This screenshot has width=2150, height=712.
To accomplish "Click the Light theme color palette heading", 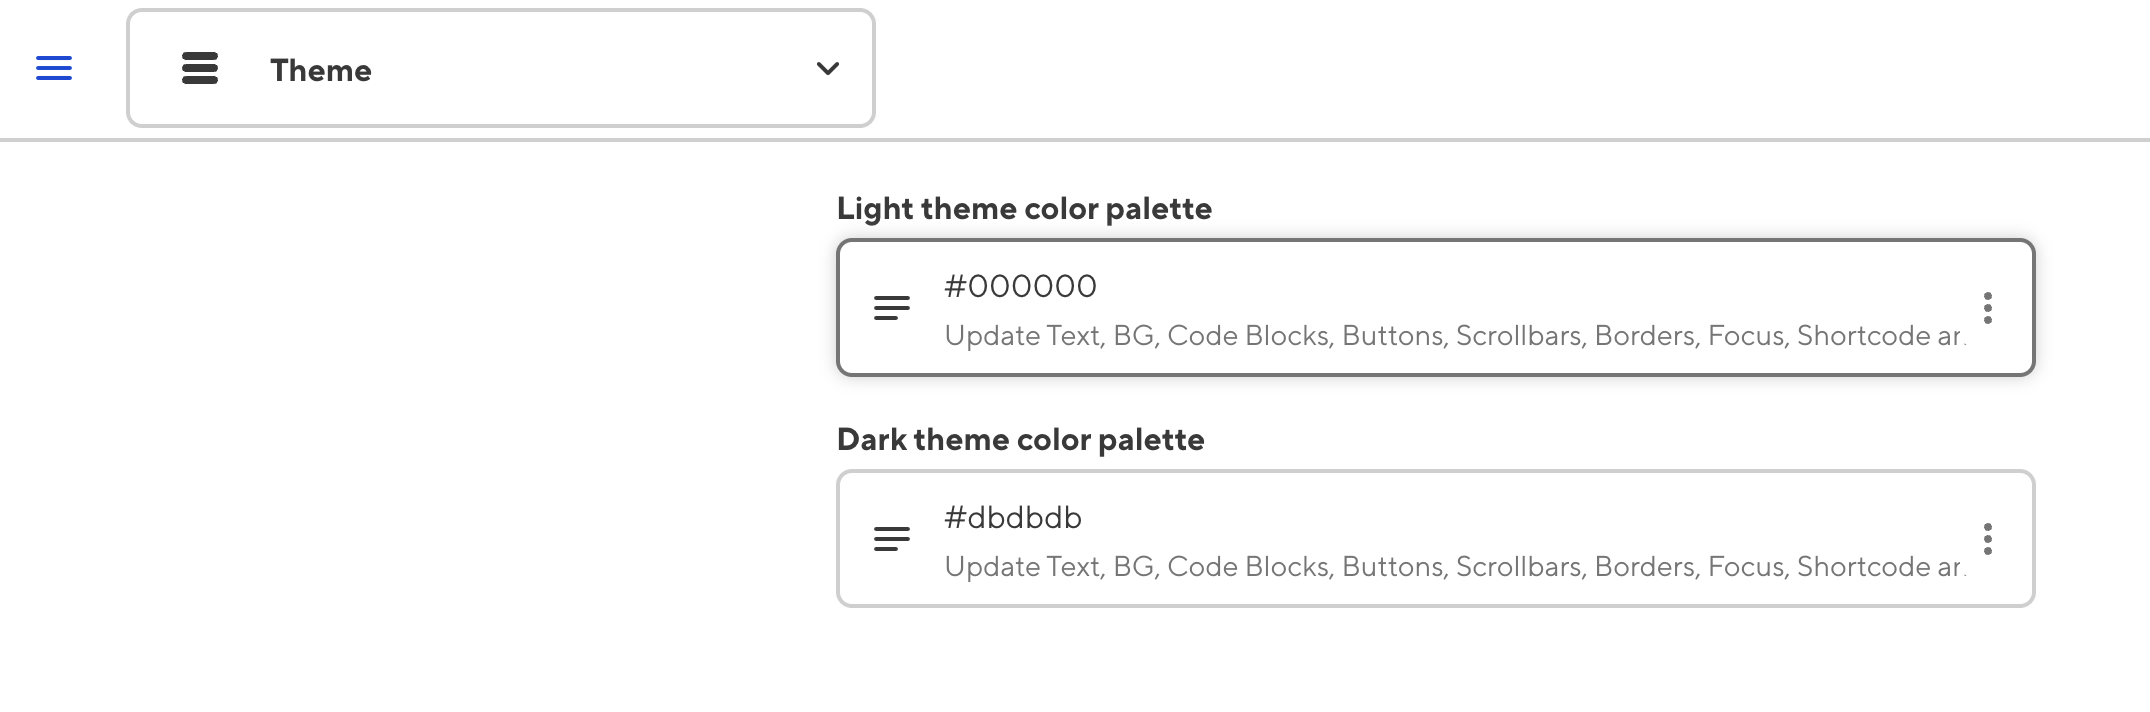I will 1024,209.
